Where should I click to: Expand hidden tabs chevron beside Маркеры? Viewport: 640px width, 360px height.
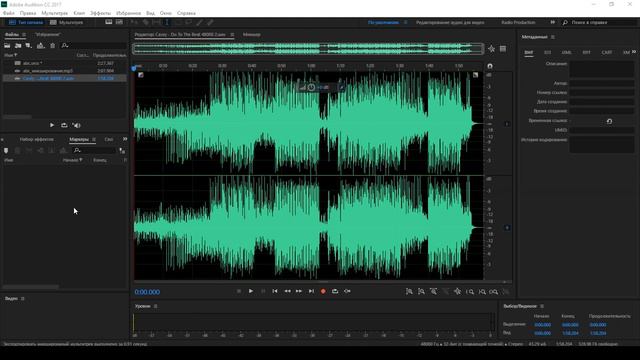[x=125, y=139]
